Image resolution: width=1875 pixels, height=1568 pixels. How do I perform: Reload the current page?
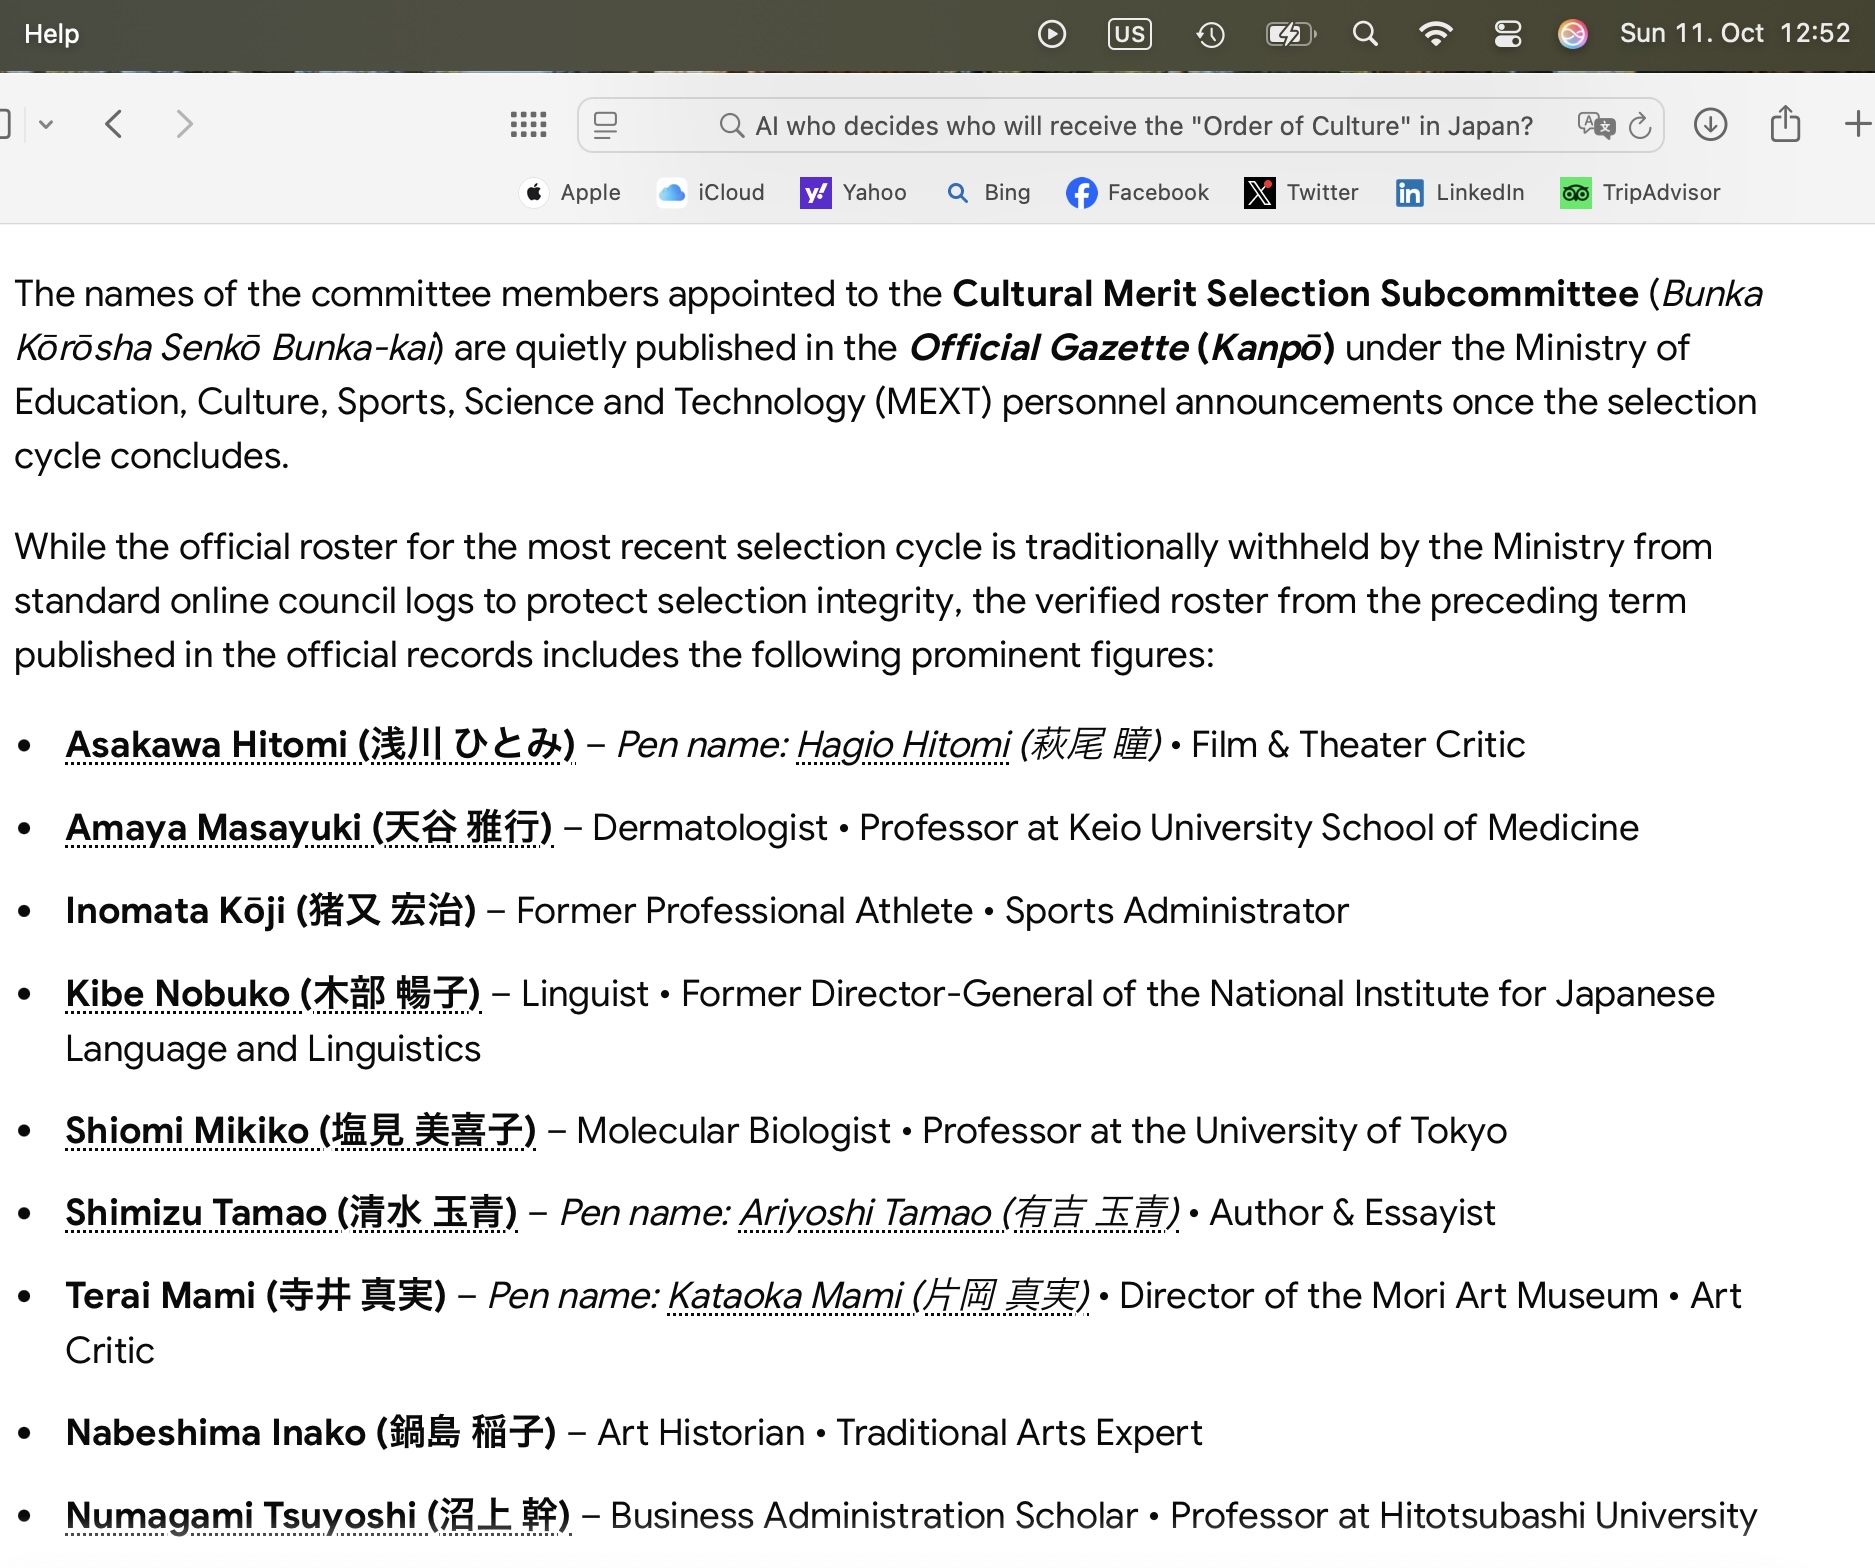(1640, 126)
